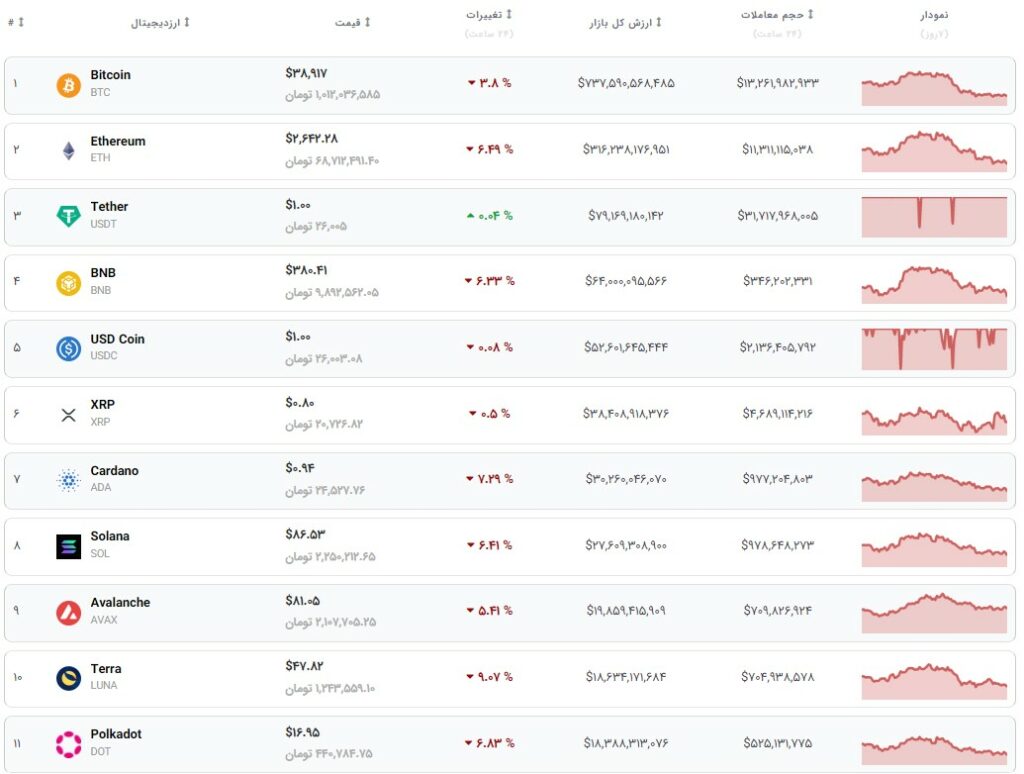
Task: Sort by digital currency name header
Action: (x=160, y=22)
